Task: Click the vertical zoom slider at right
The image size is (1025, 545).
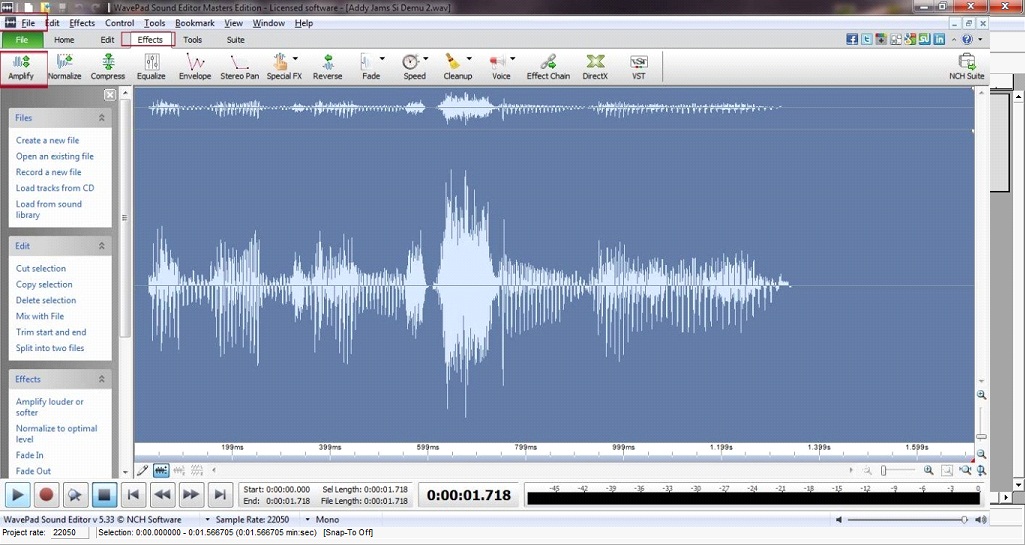Action: click(x=981, y=423)
